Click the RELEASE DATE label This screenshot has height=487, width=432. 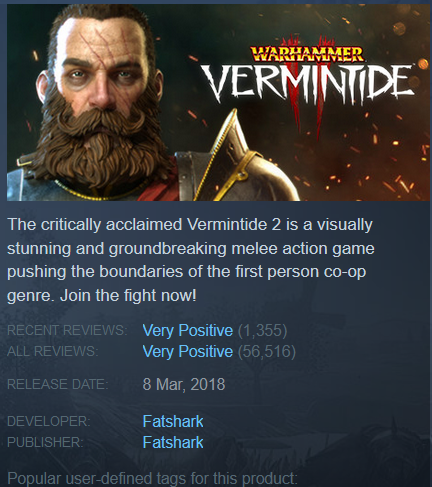point(58,384)
